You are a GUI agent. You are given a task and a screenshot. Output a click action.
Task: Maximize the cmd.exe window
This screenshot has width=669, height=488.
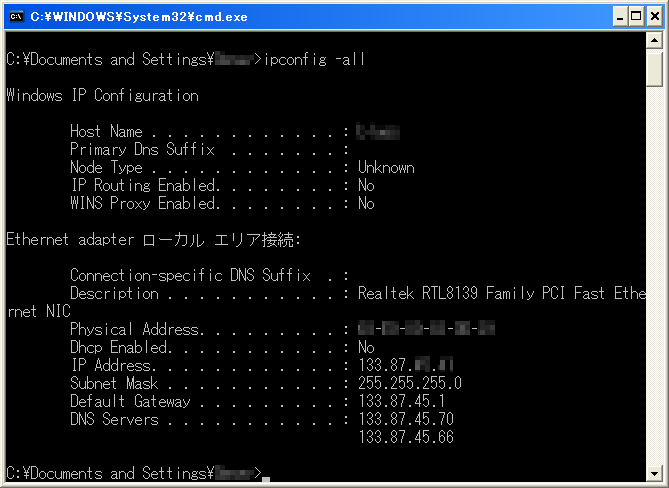636,17
